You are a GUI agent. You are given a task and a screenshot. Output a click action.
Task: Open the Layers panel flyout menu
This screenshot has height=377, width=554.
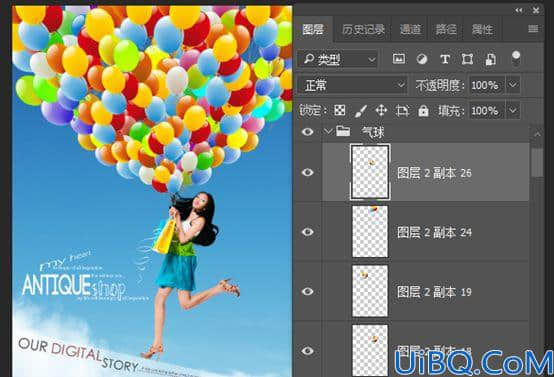point(533,29)
